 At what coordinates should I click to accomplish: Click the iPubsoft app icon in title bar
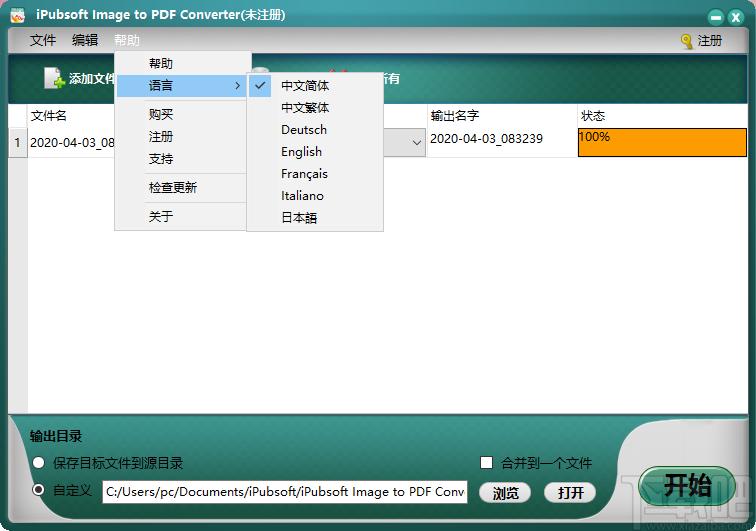(x=17, y=15)
